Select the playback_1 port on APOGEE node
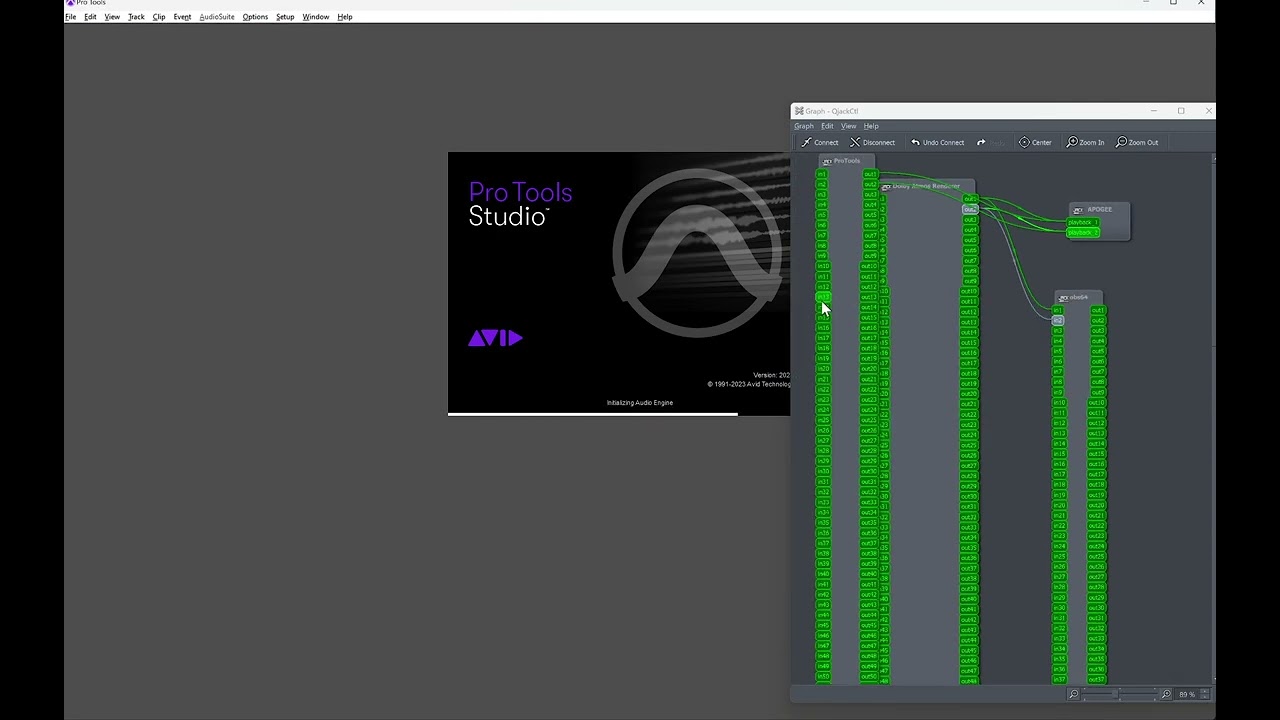This screenshot has height=720, width=1280. [x=1083, y=222]
